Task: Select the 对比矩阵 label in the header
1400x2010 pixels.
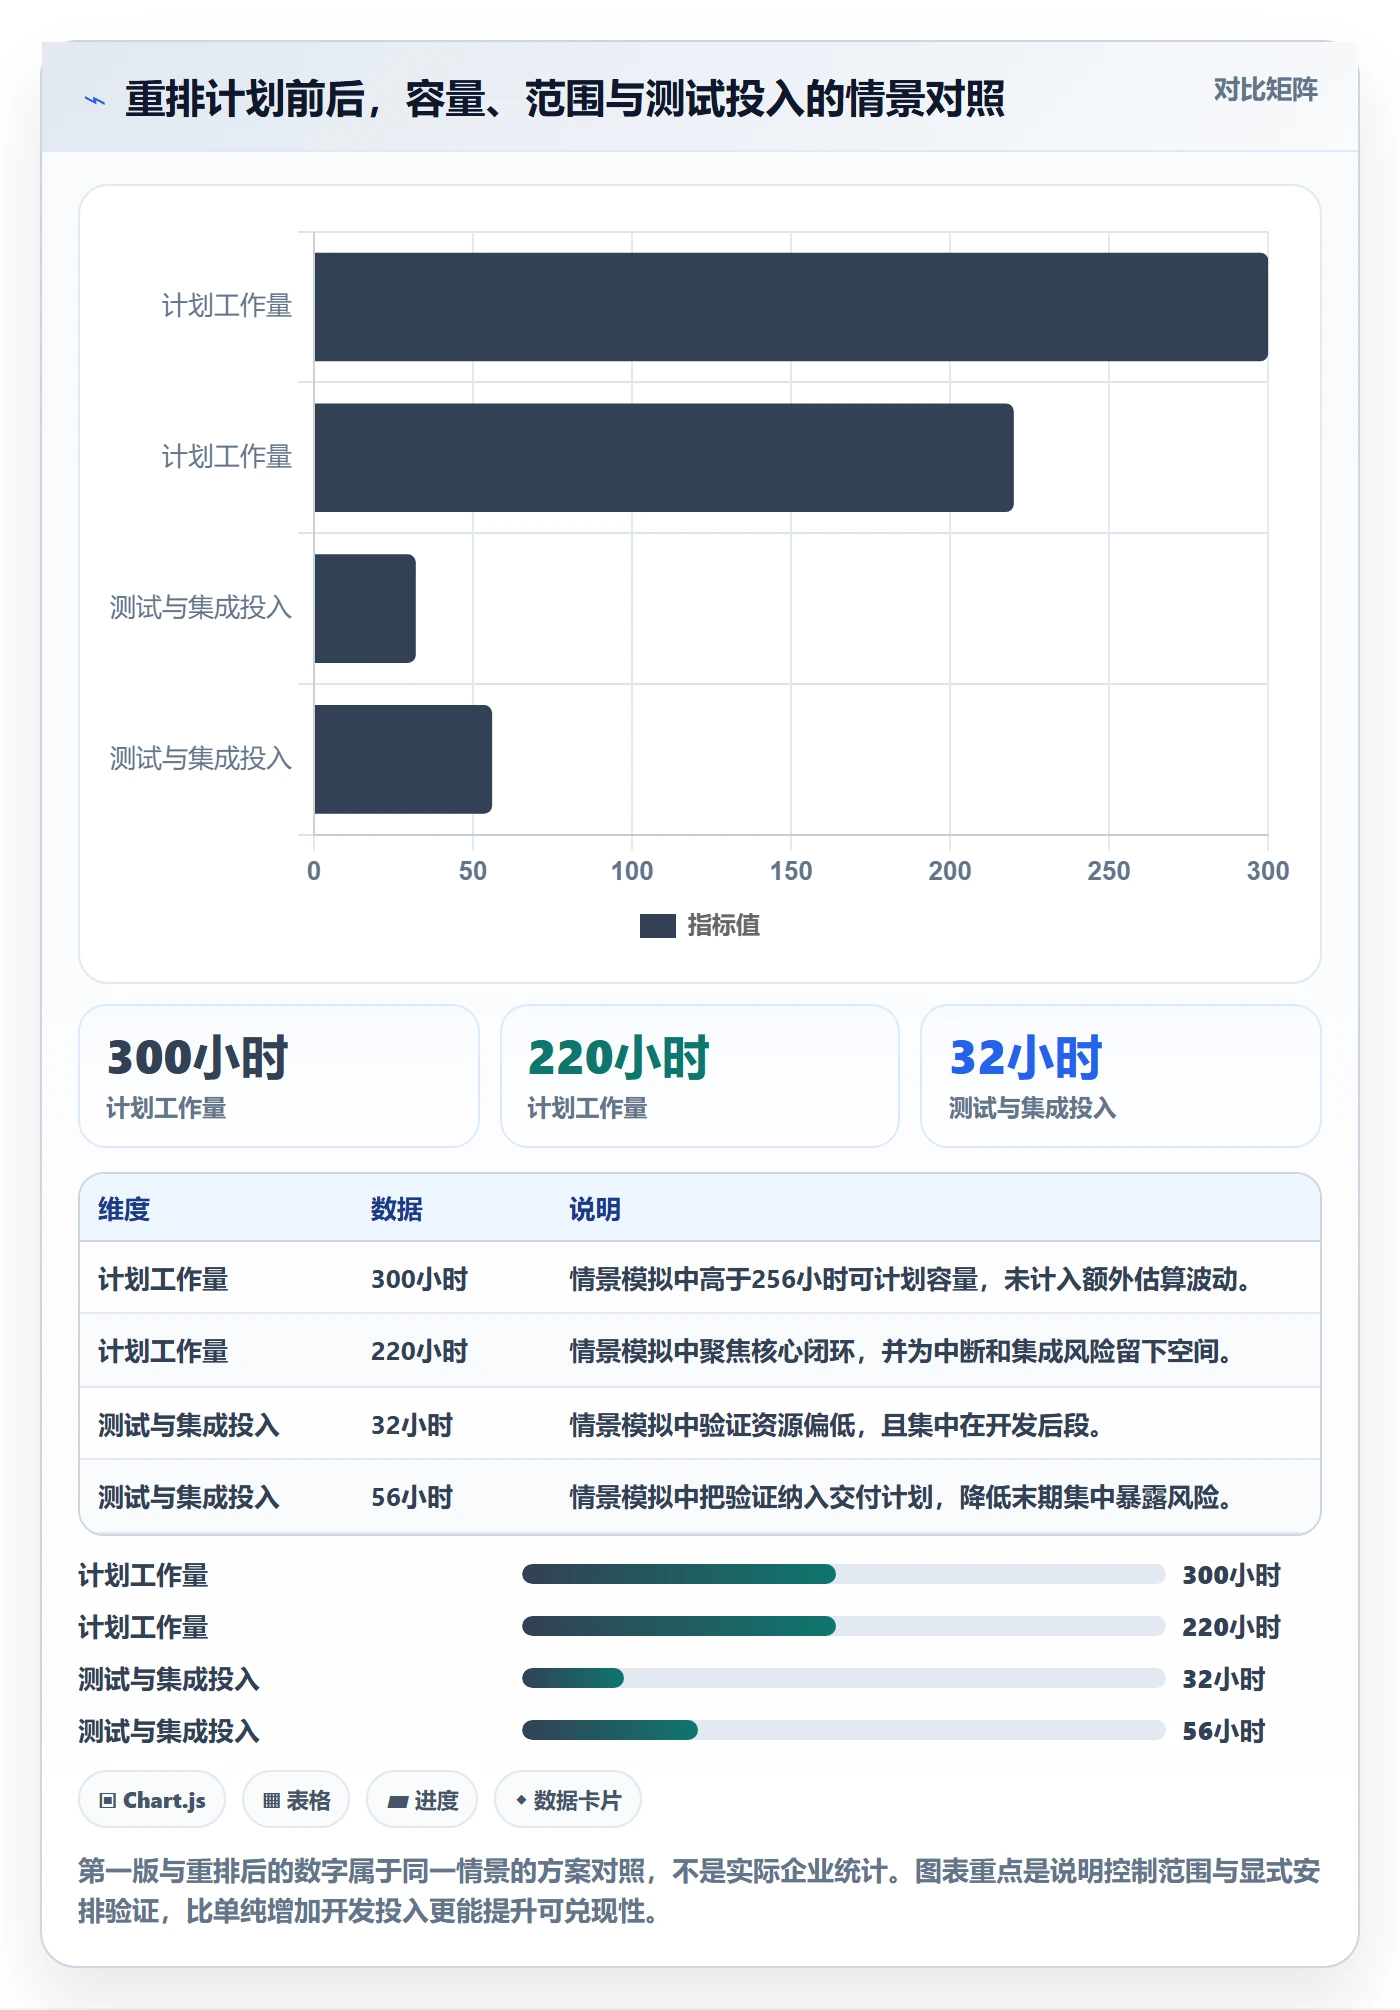Action: coord(1265,90)
